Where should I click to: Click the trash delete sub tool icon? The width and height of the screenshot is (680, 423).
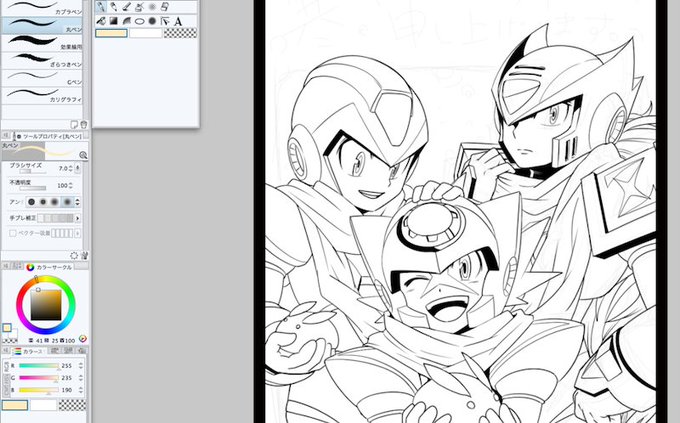[x=83, y=125]
